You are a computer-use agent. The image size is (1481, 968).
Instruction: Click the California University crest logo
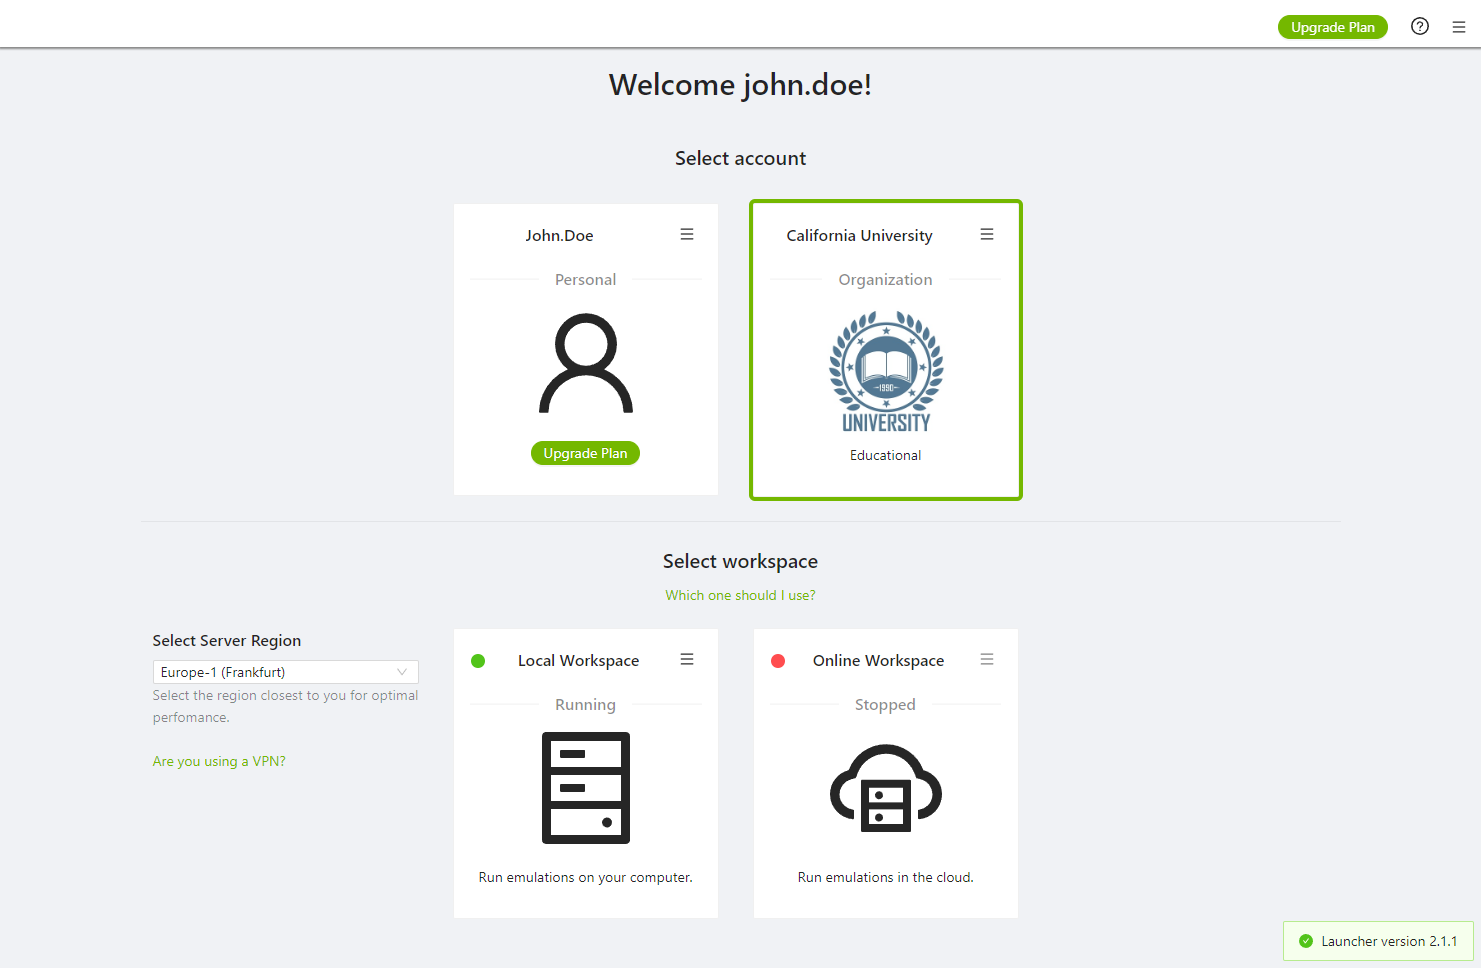pyautogui.click(x=886, y=371)
